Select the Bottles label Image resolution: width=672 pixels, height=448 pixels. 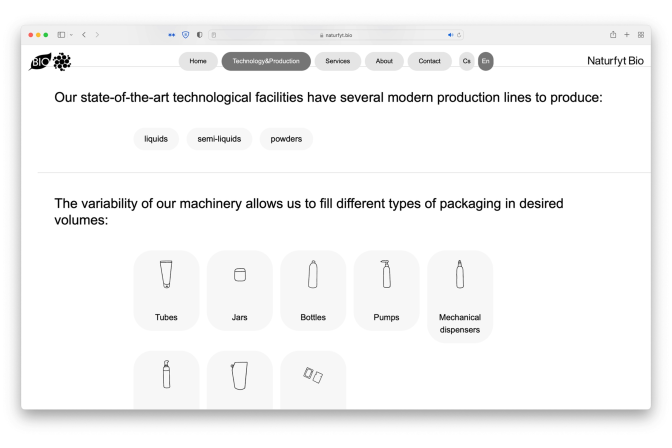[x=313, y=317]
